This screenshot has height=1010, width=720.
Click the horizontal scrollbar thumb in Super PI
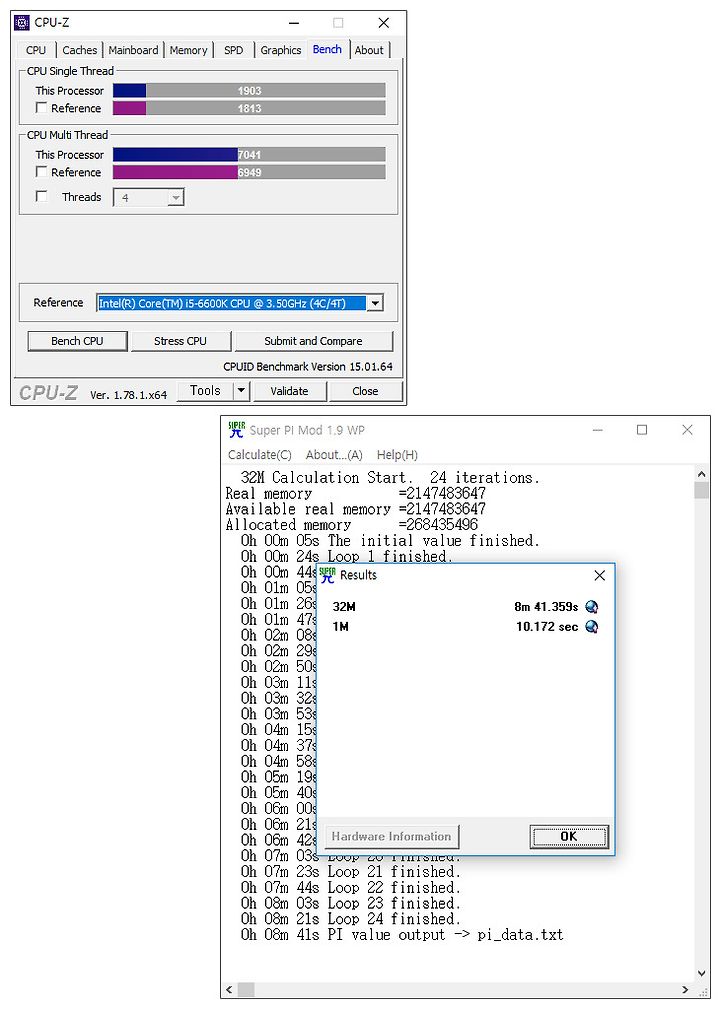click(x=246, y=989)
